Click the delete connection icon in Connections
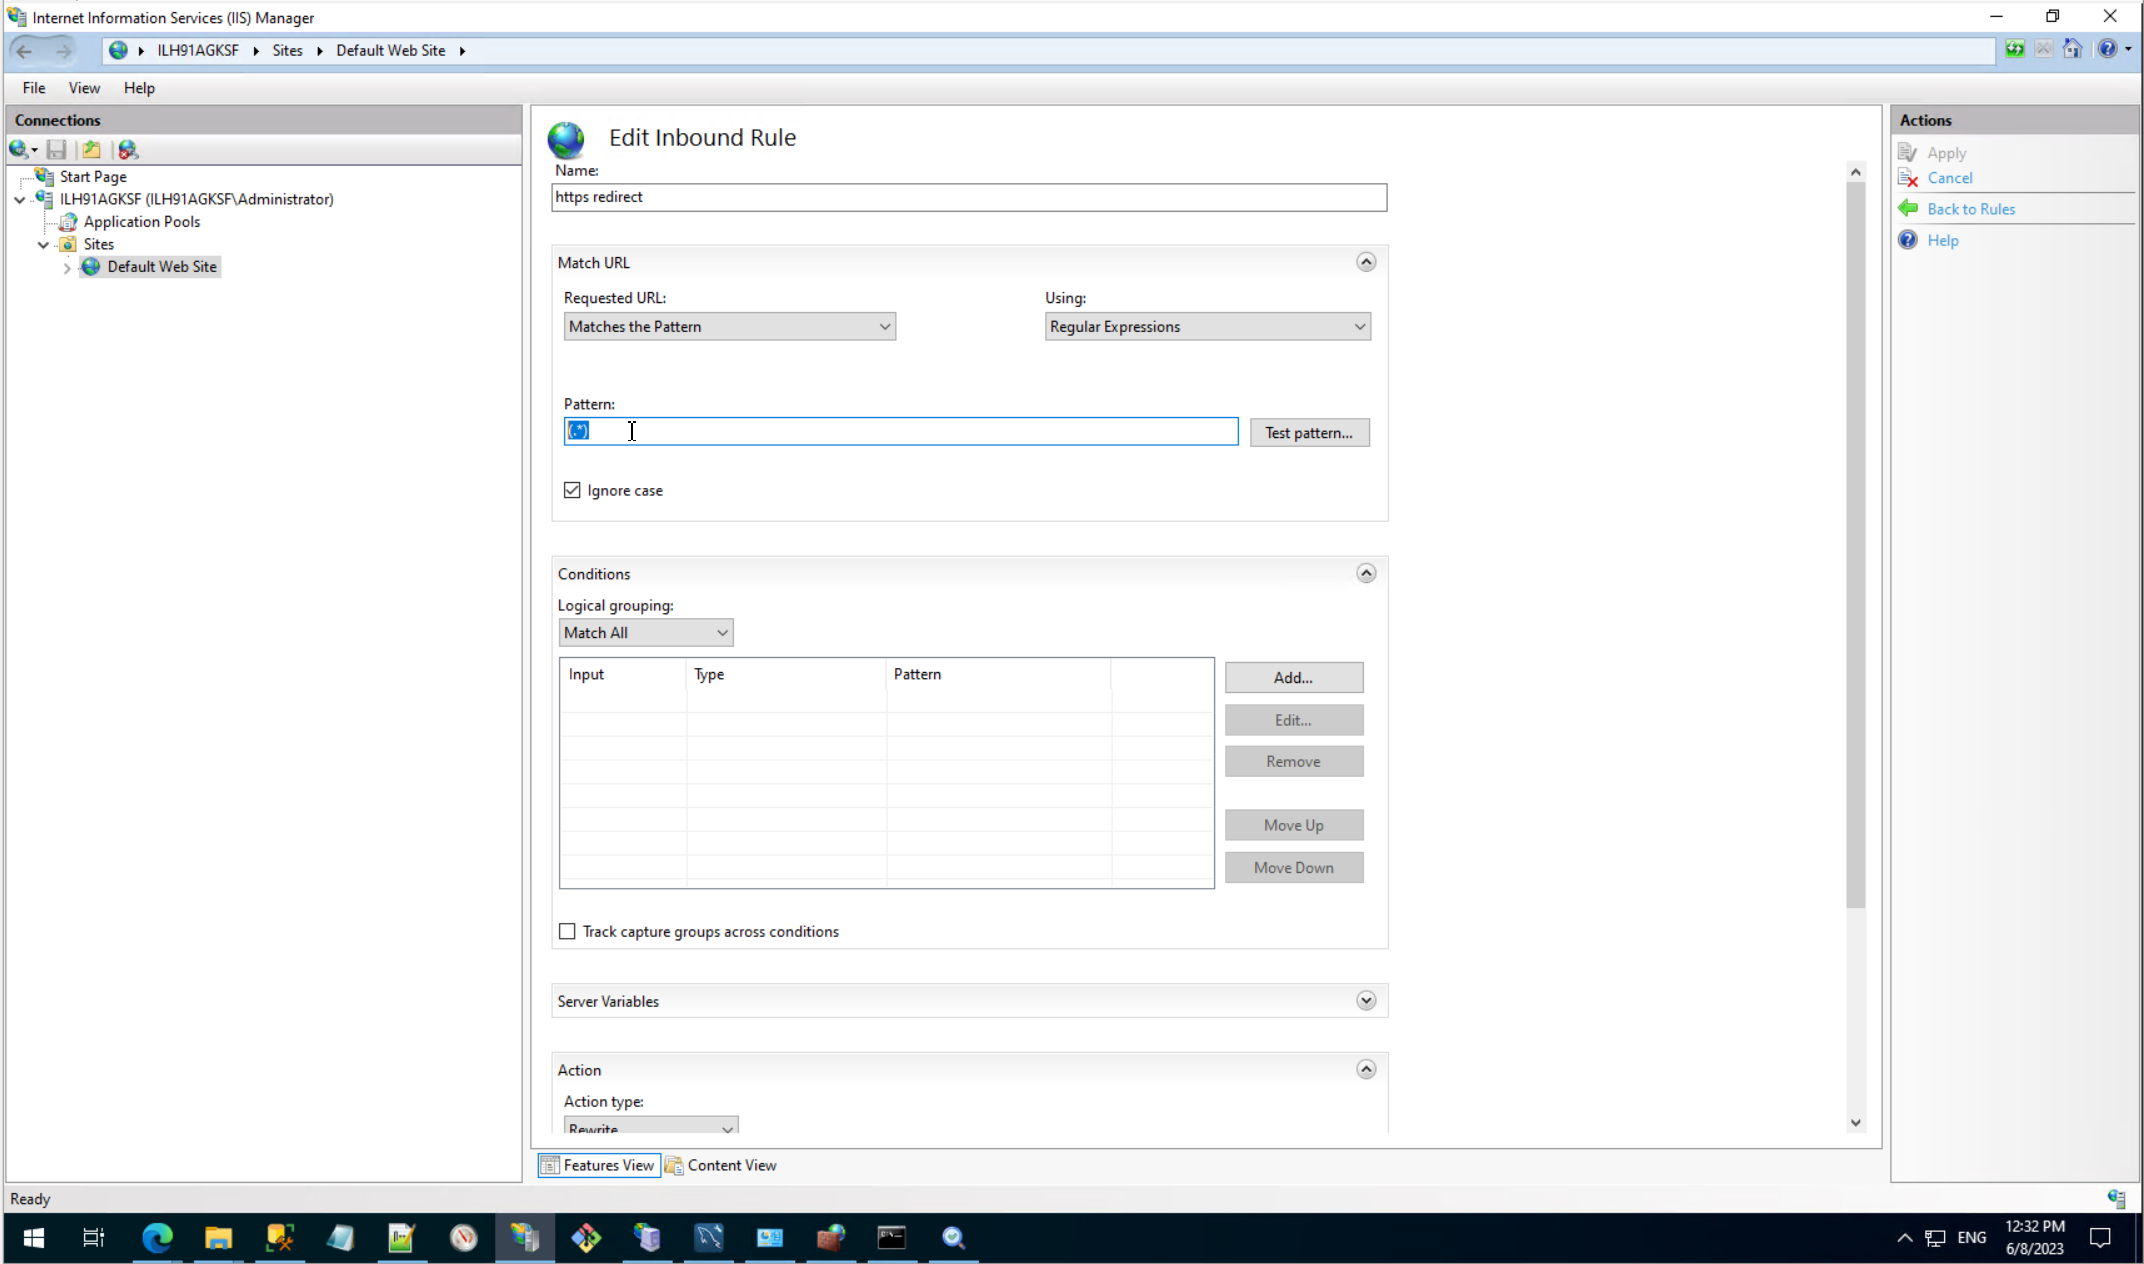 (x=128, y=150)
